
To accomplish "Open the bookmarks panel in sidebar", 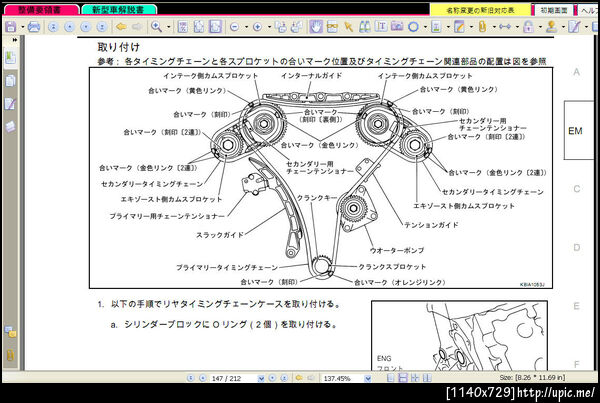I will tap(10, 57).
